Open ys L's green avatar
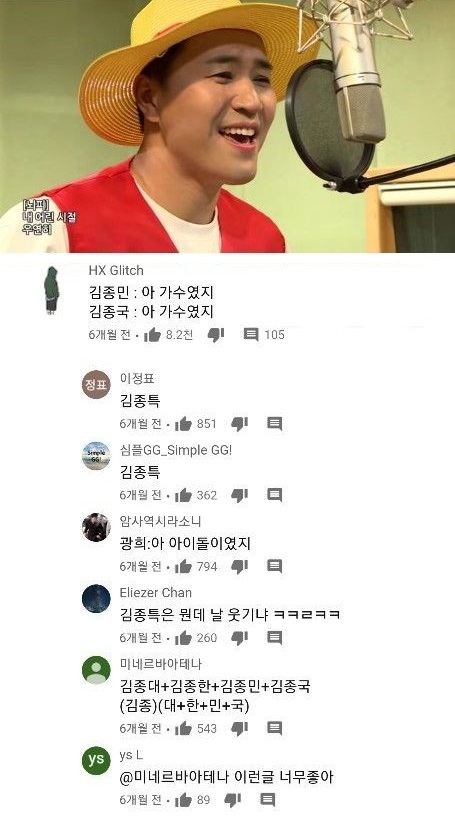 click(x=96, y=760)
